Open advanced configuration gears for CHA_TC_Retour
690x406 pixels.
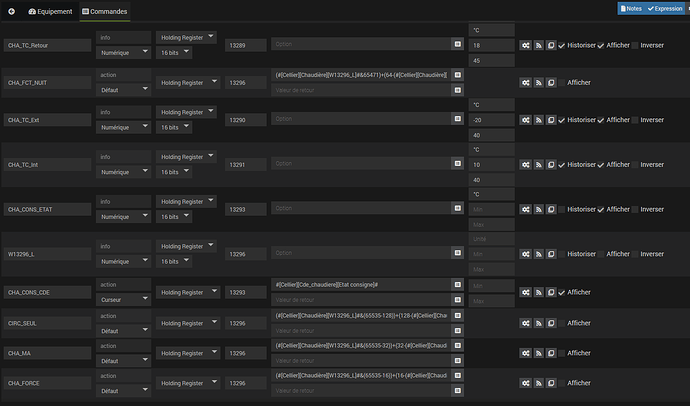click(x=525, y=45)
